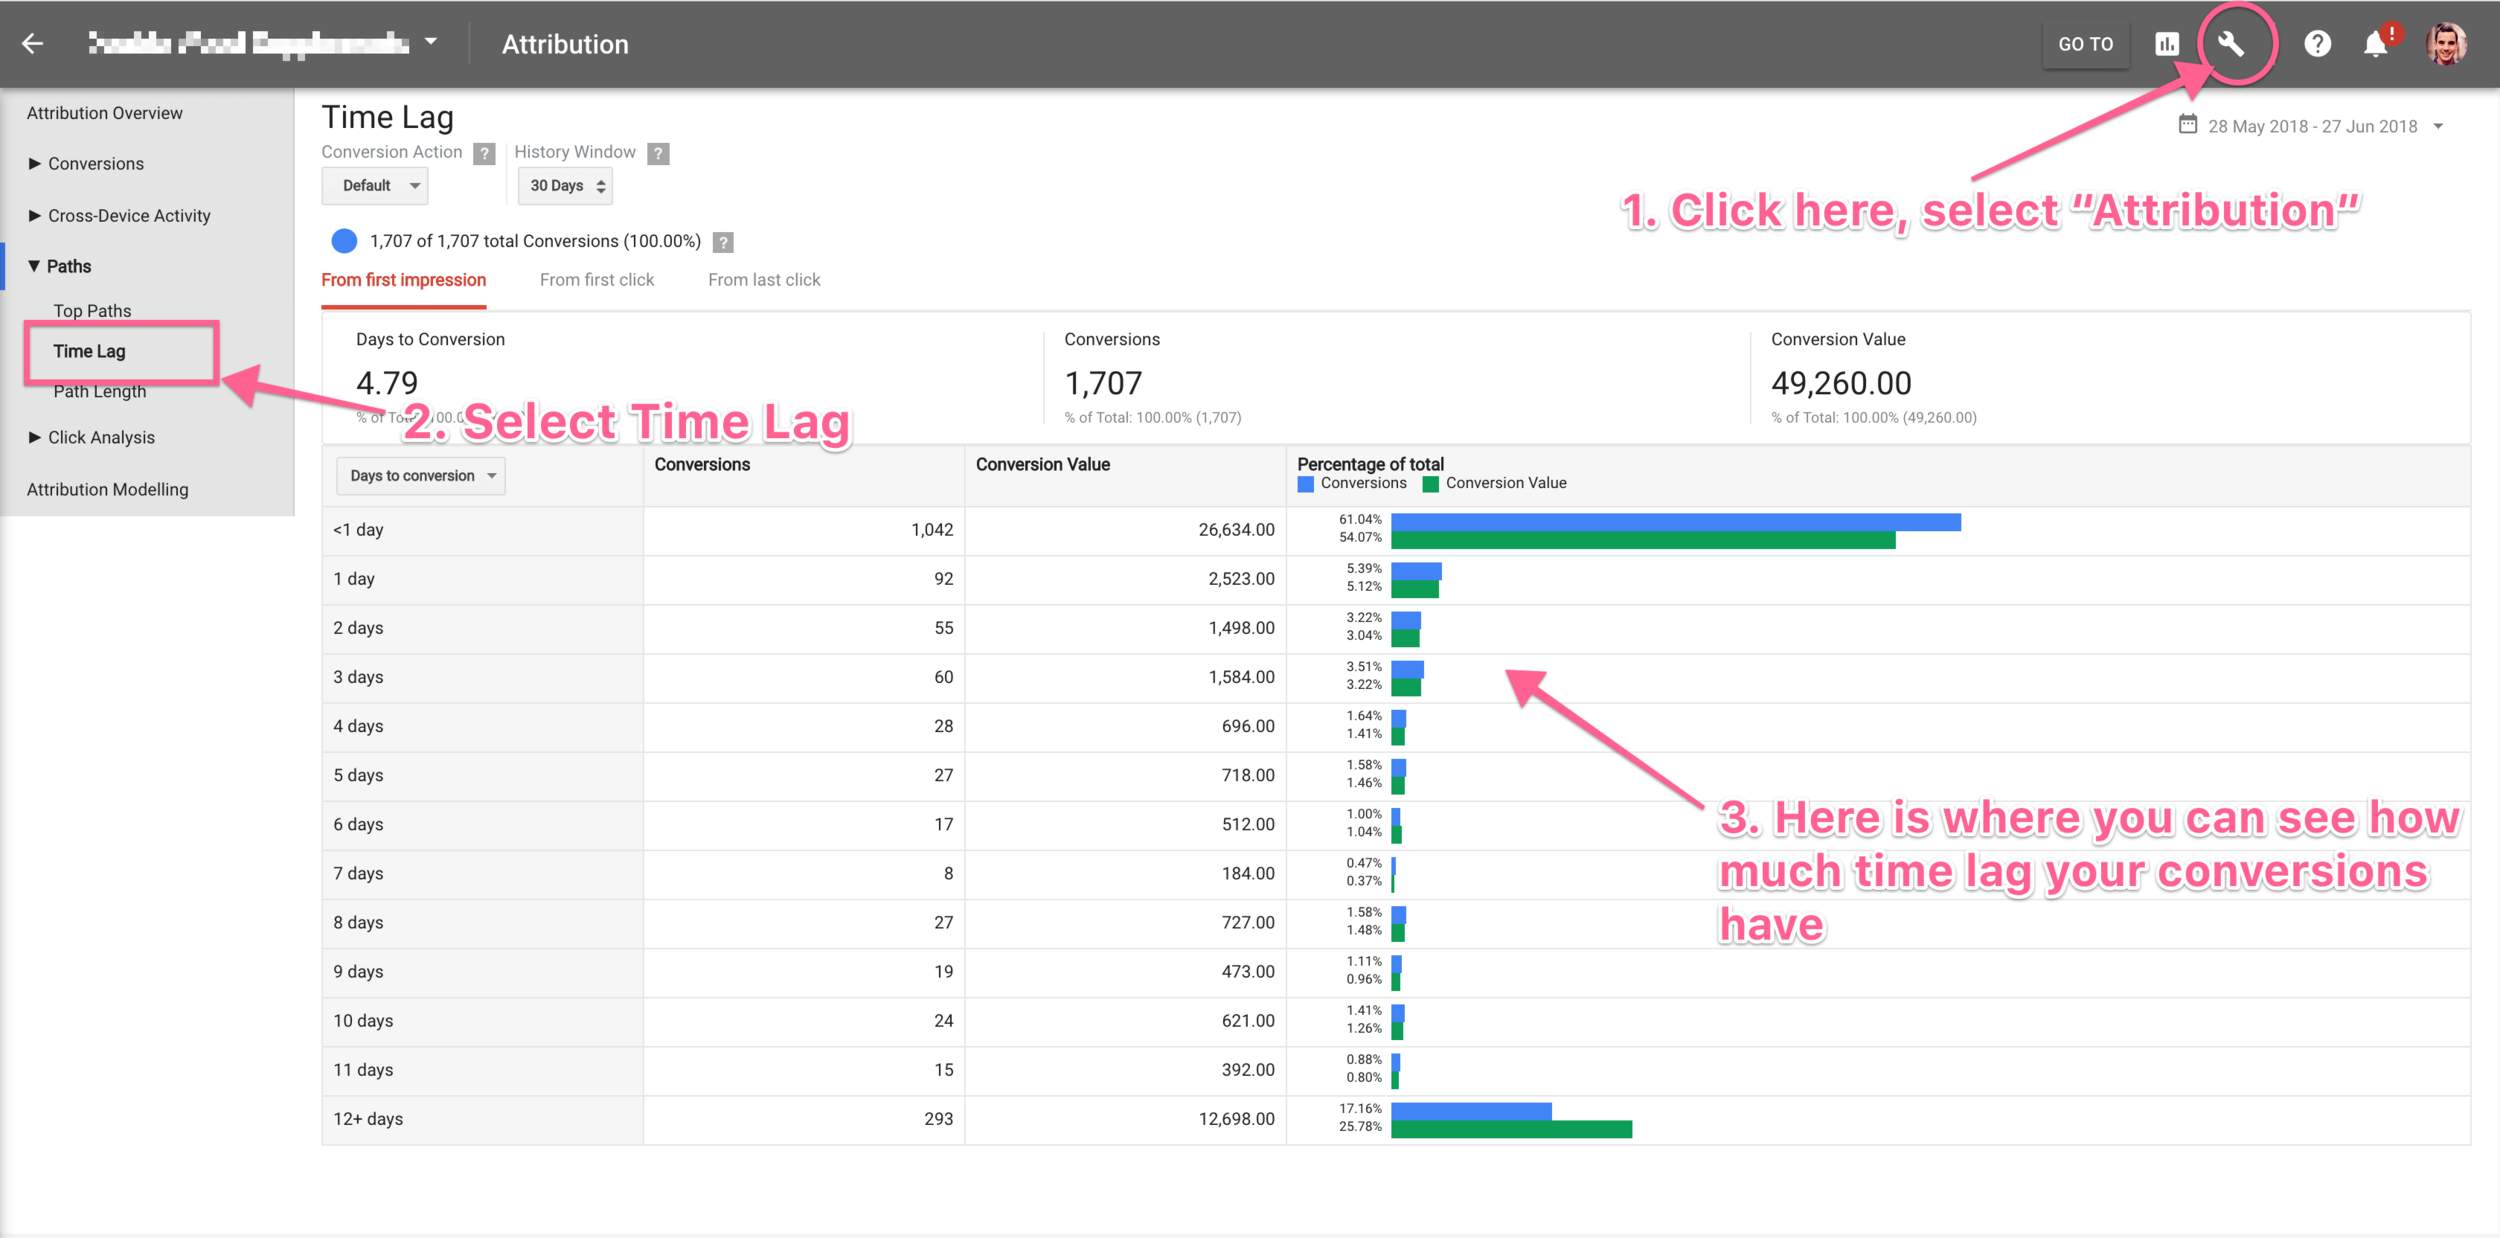The image size is (2500, 1238).
Task: Open Attribution Modelling in the sidebar
Action: coord(107,489)
